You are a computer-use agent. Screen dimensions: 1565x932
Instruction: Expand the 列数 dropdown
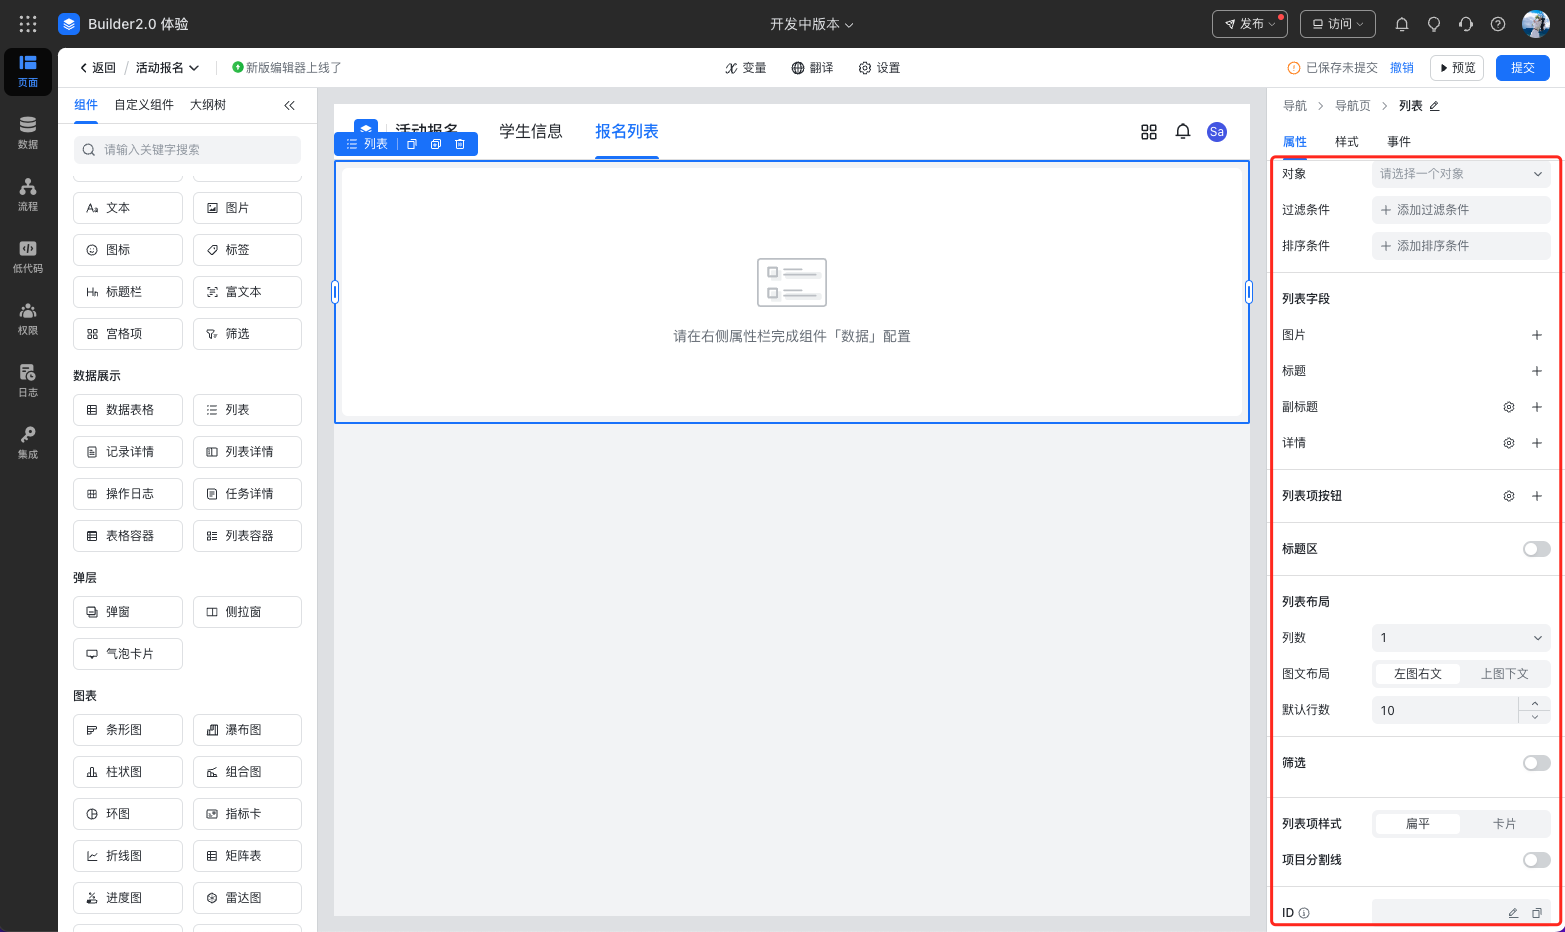[1460, 638]
